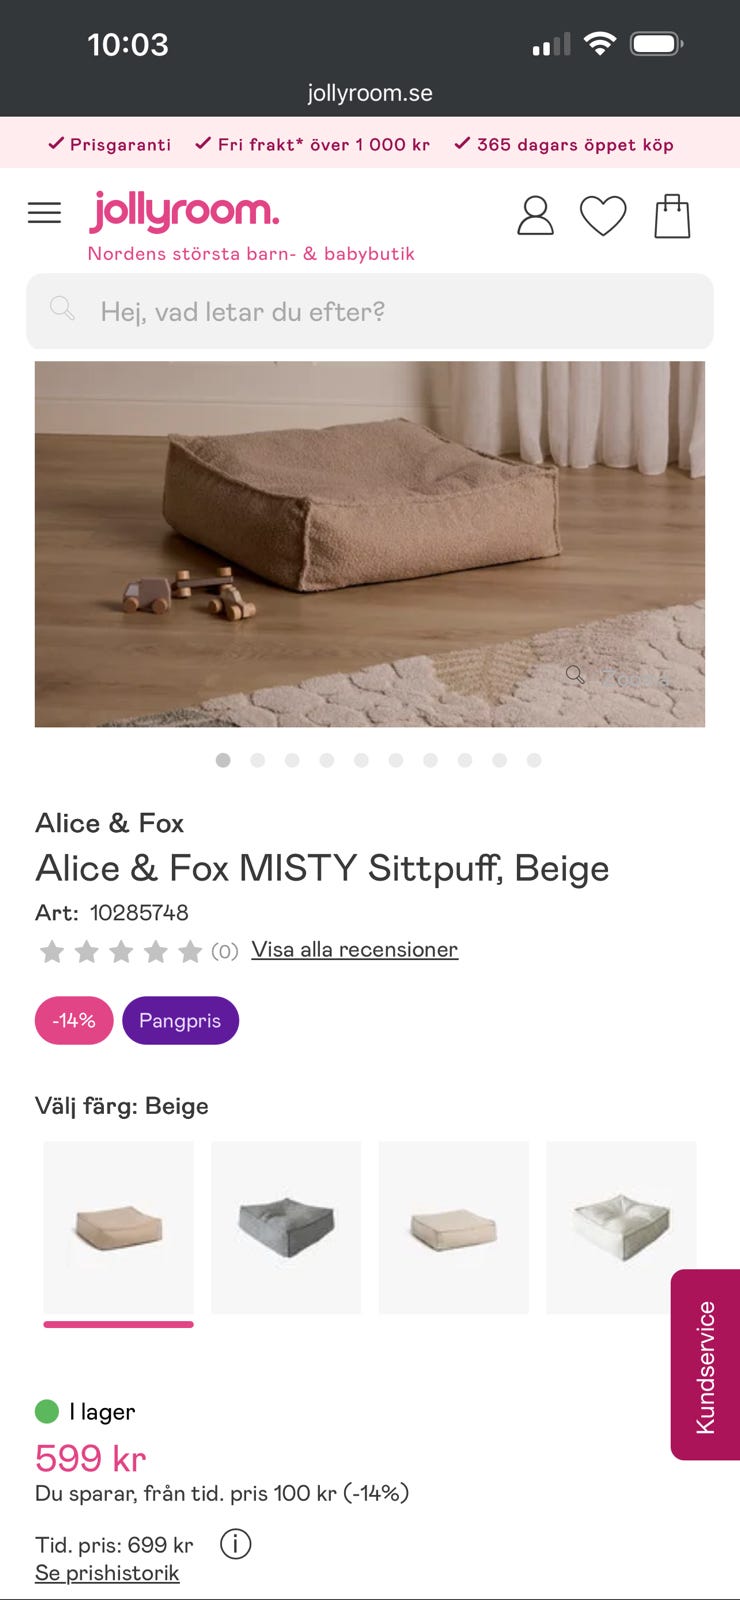740x1600 pixels.
Task: Open the user account icon
Action: pyautogui.click(x=535, y=215)
